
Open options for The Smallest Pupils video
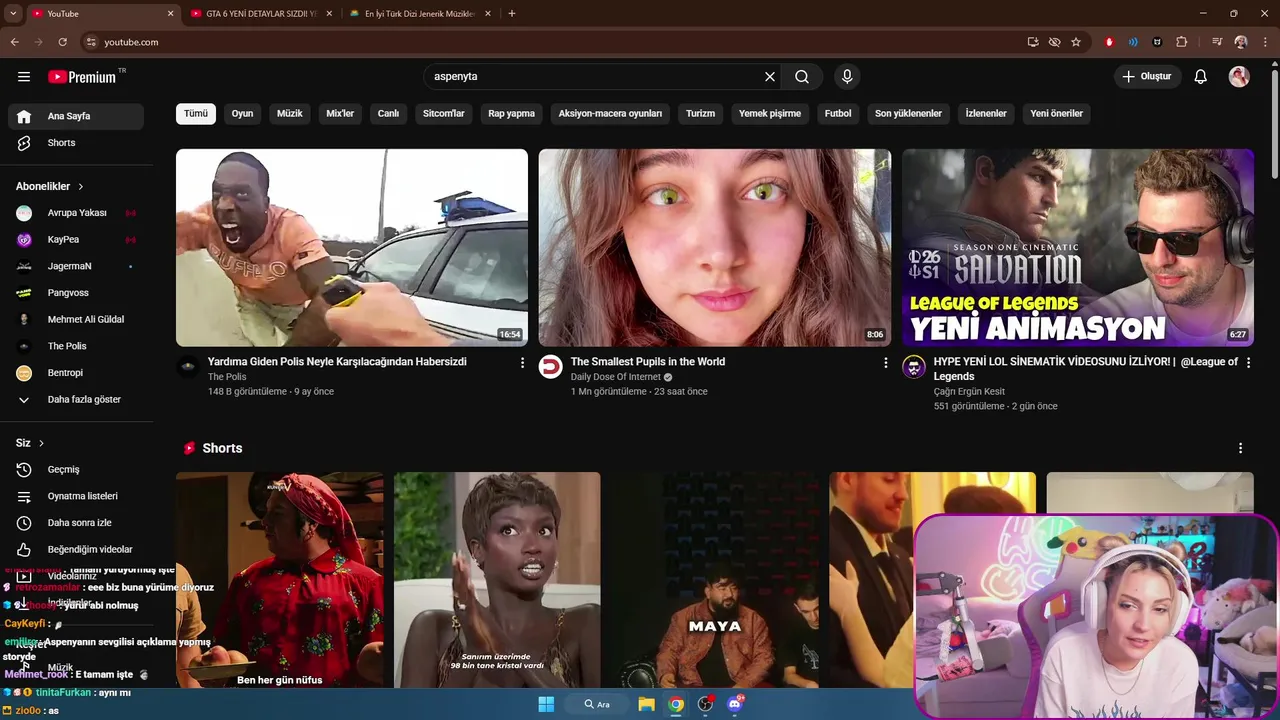click(885, 363)
